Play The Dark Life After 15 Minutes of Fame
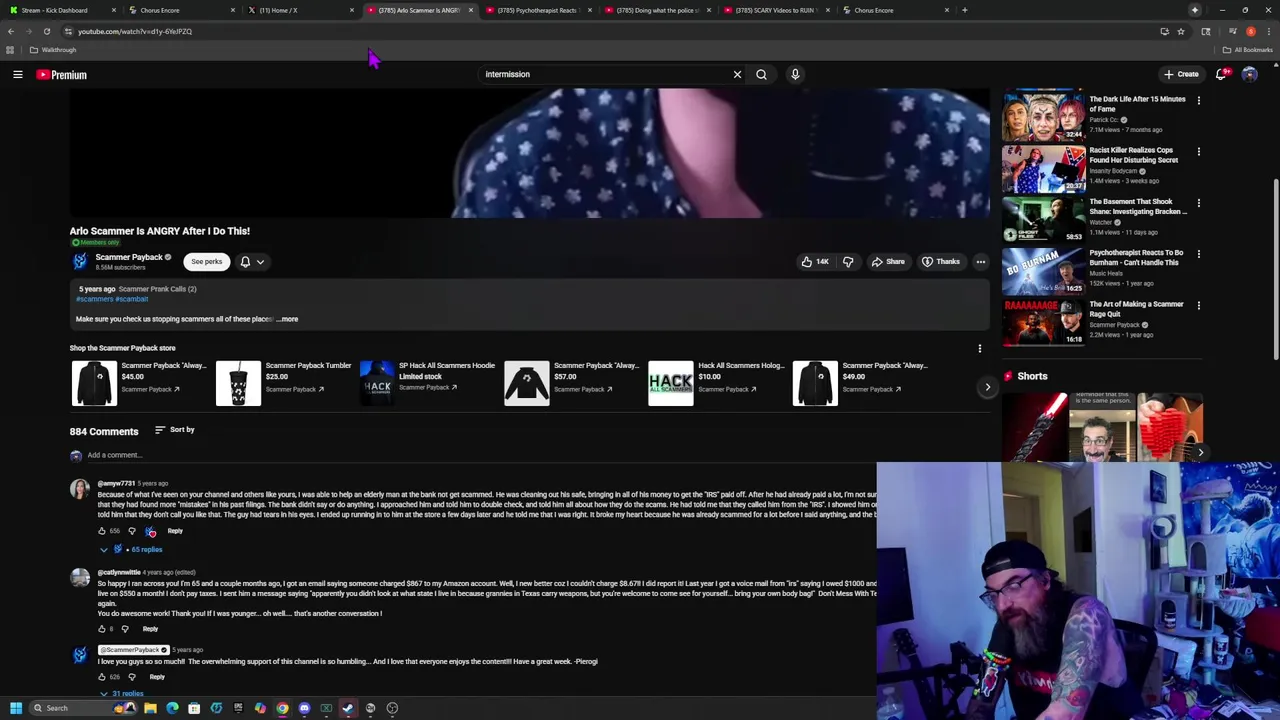Viewport: 1280px width, 720px height. pos(1043,117)
